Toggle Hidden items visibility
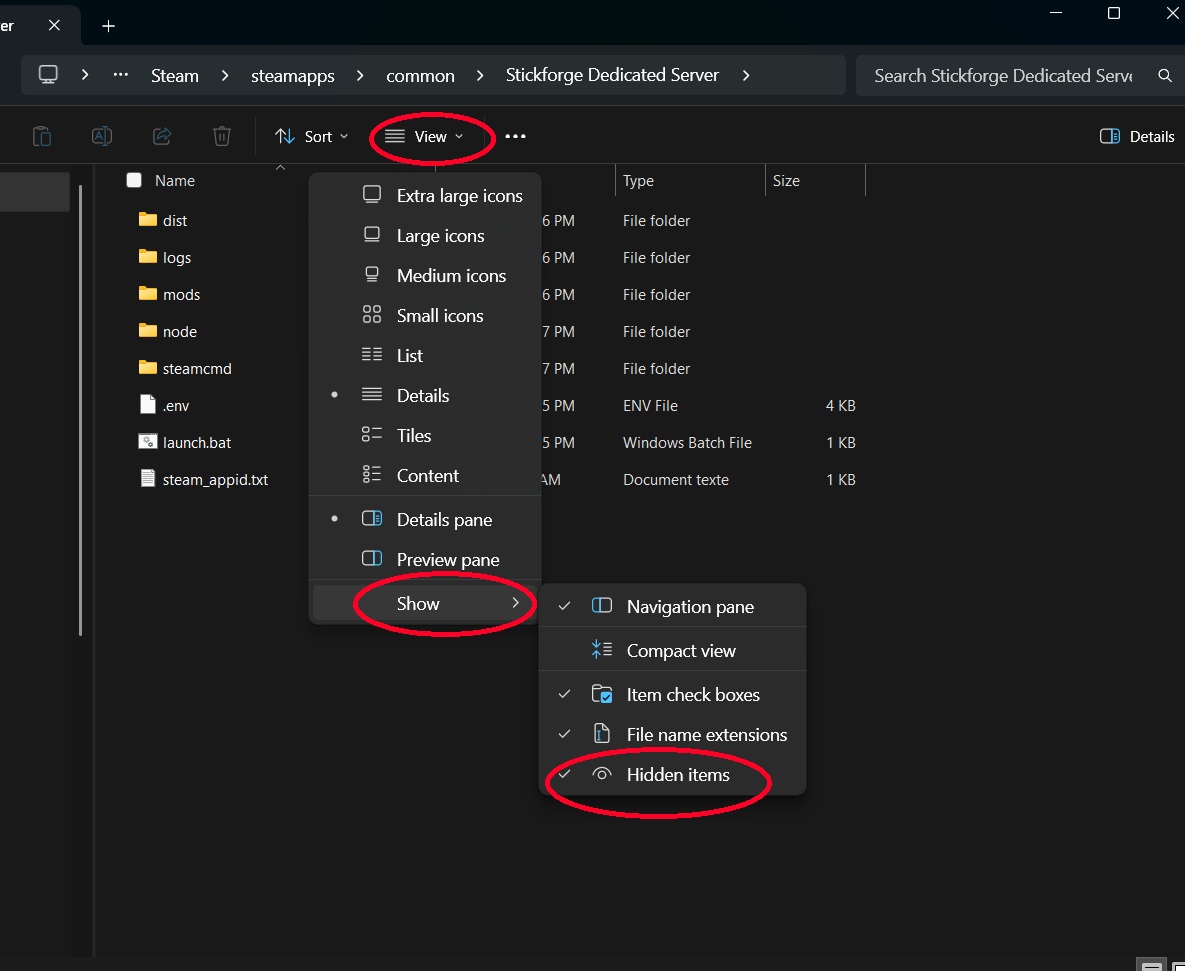The width and height of the screenshot is (1185, 971). pos(672,775)
